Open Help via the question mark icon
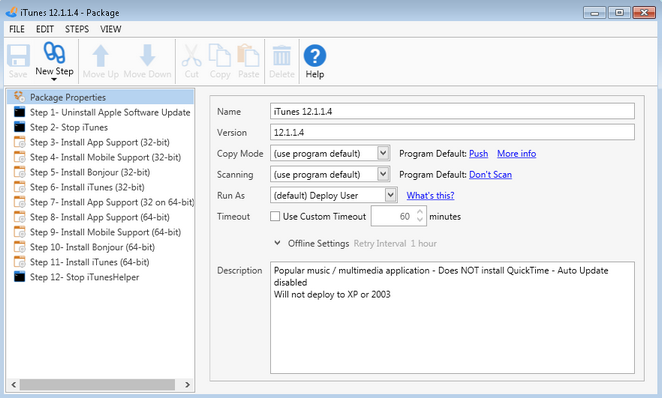The width and height of the screenshot is (662, 398). [x=315, y=56]
